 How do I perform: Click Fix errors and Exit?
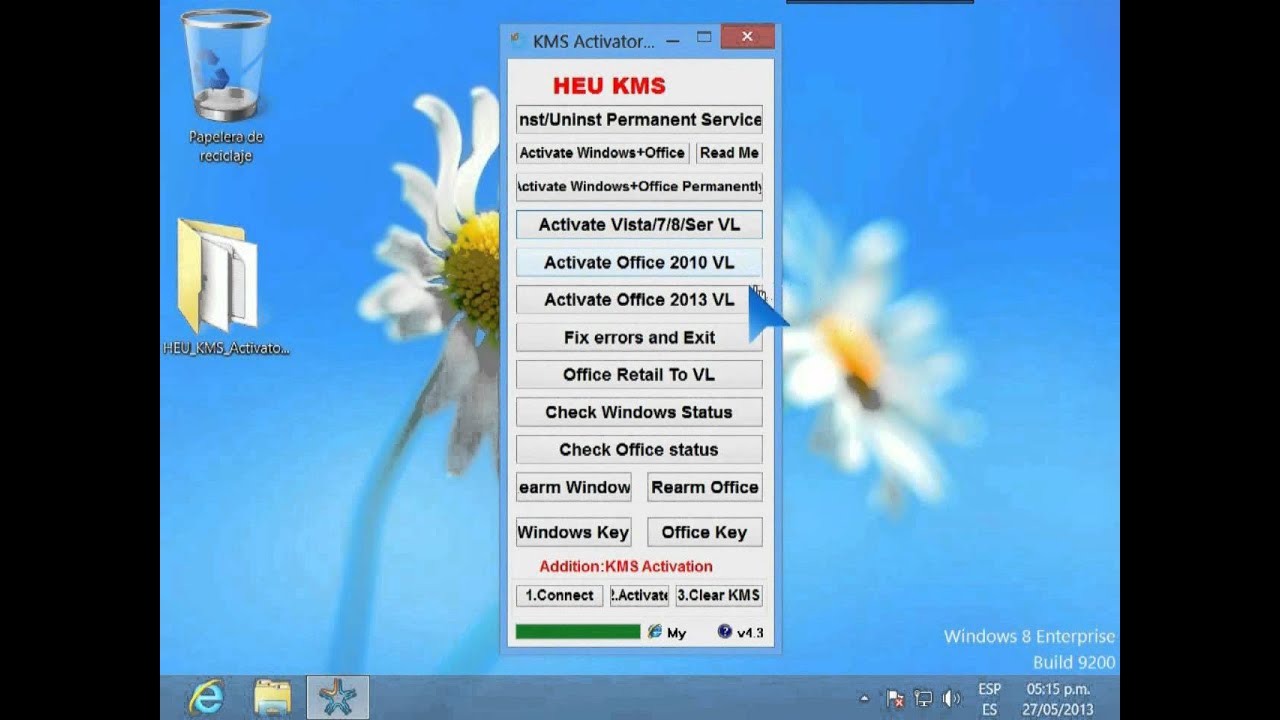coord(639,338)
